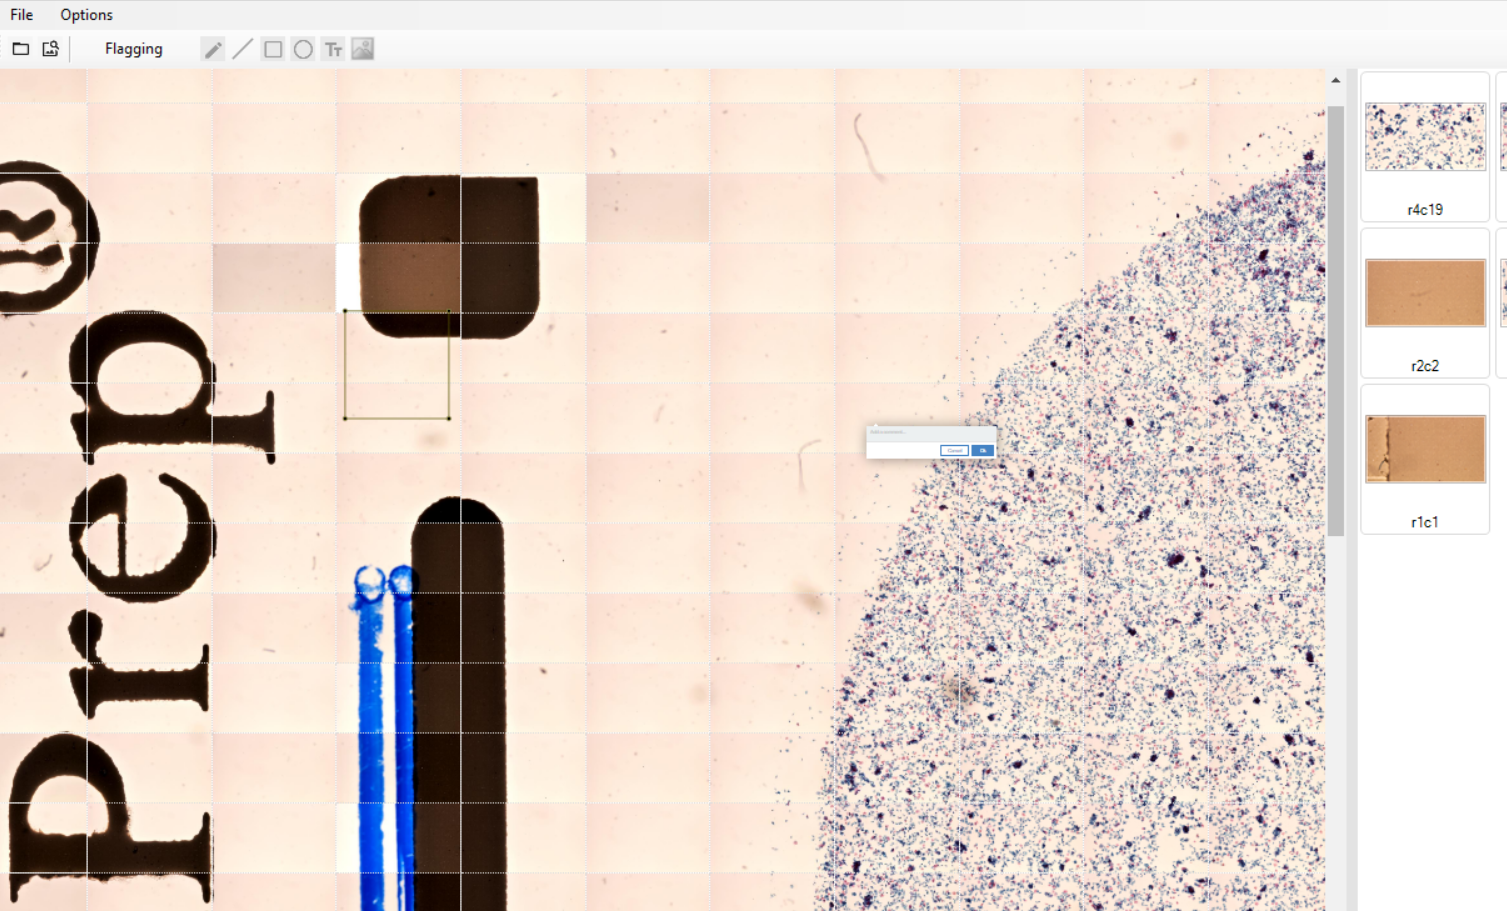Select the r1c1 tile thumbnail

(1424, 449)
